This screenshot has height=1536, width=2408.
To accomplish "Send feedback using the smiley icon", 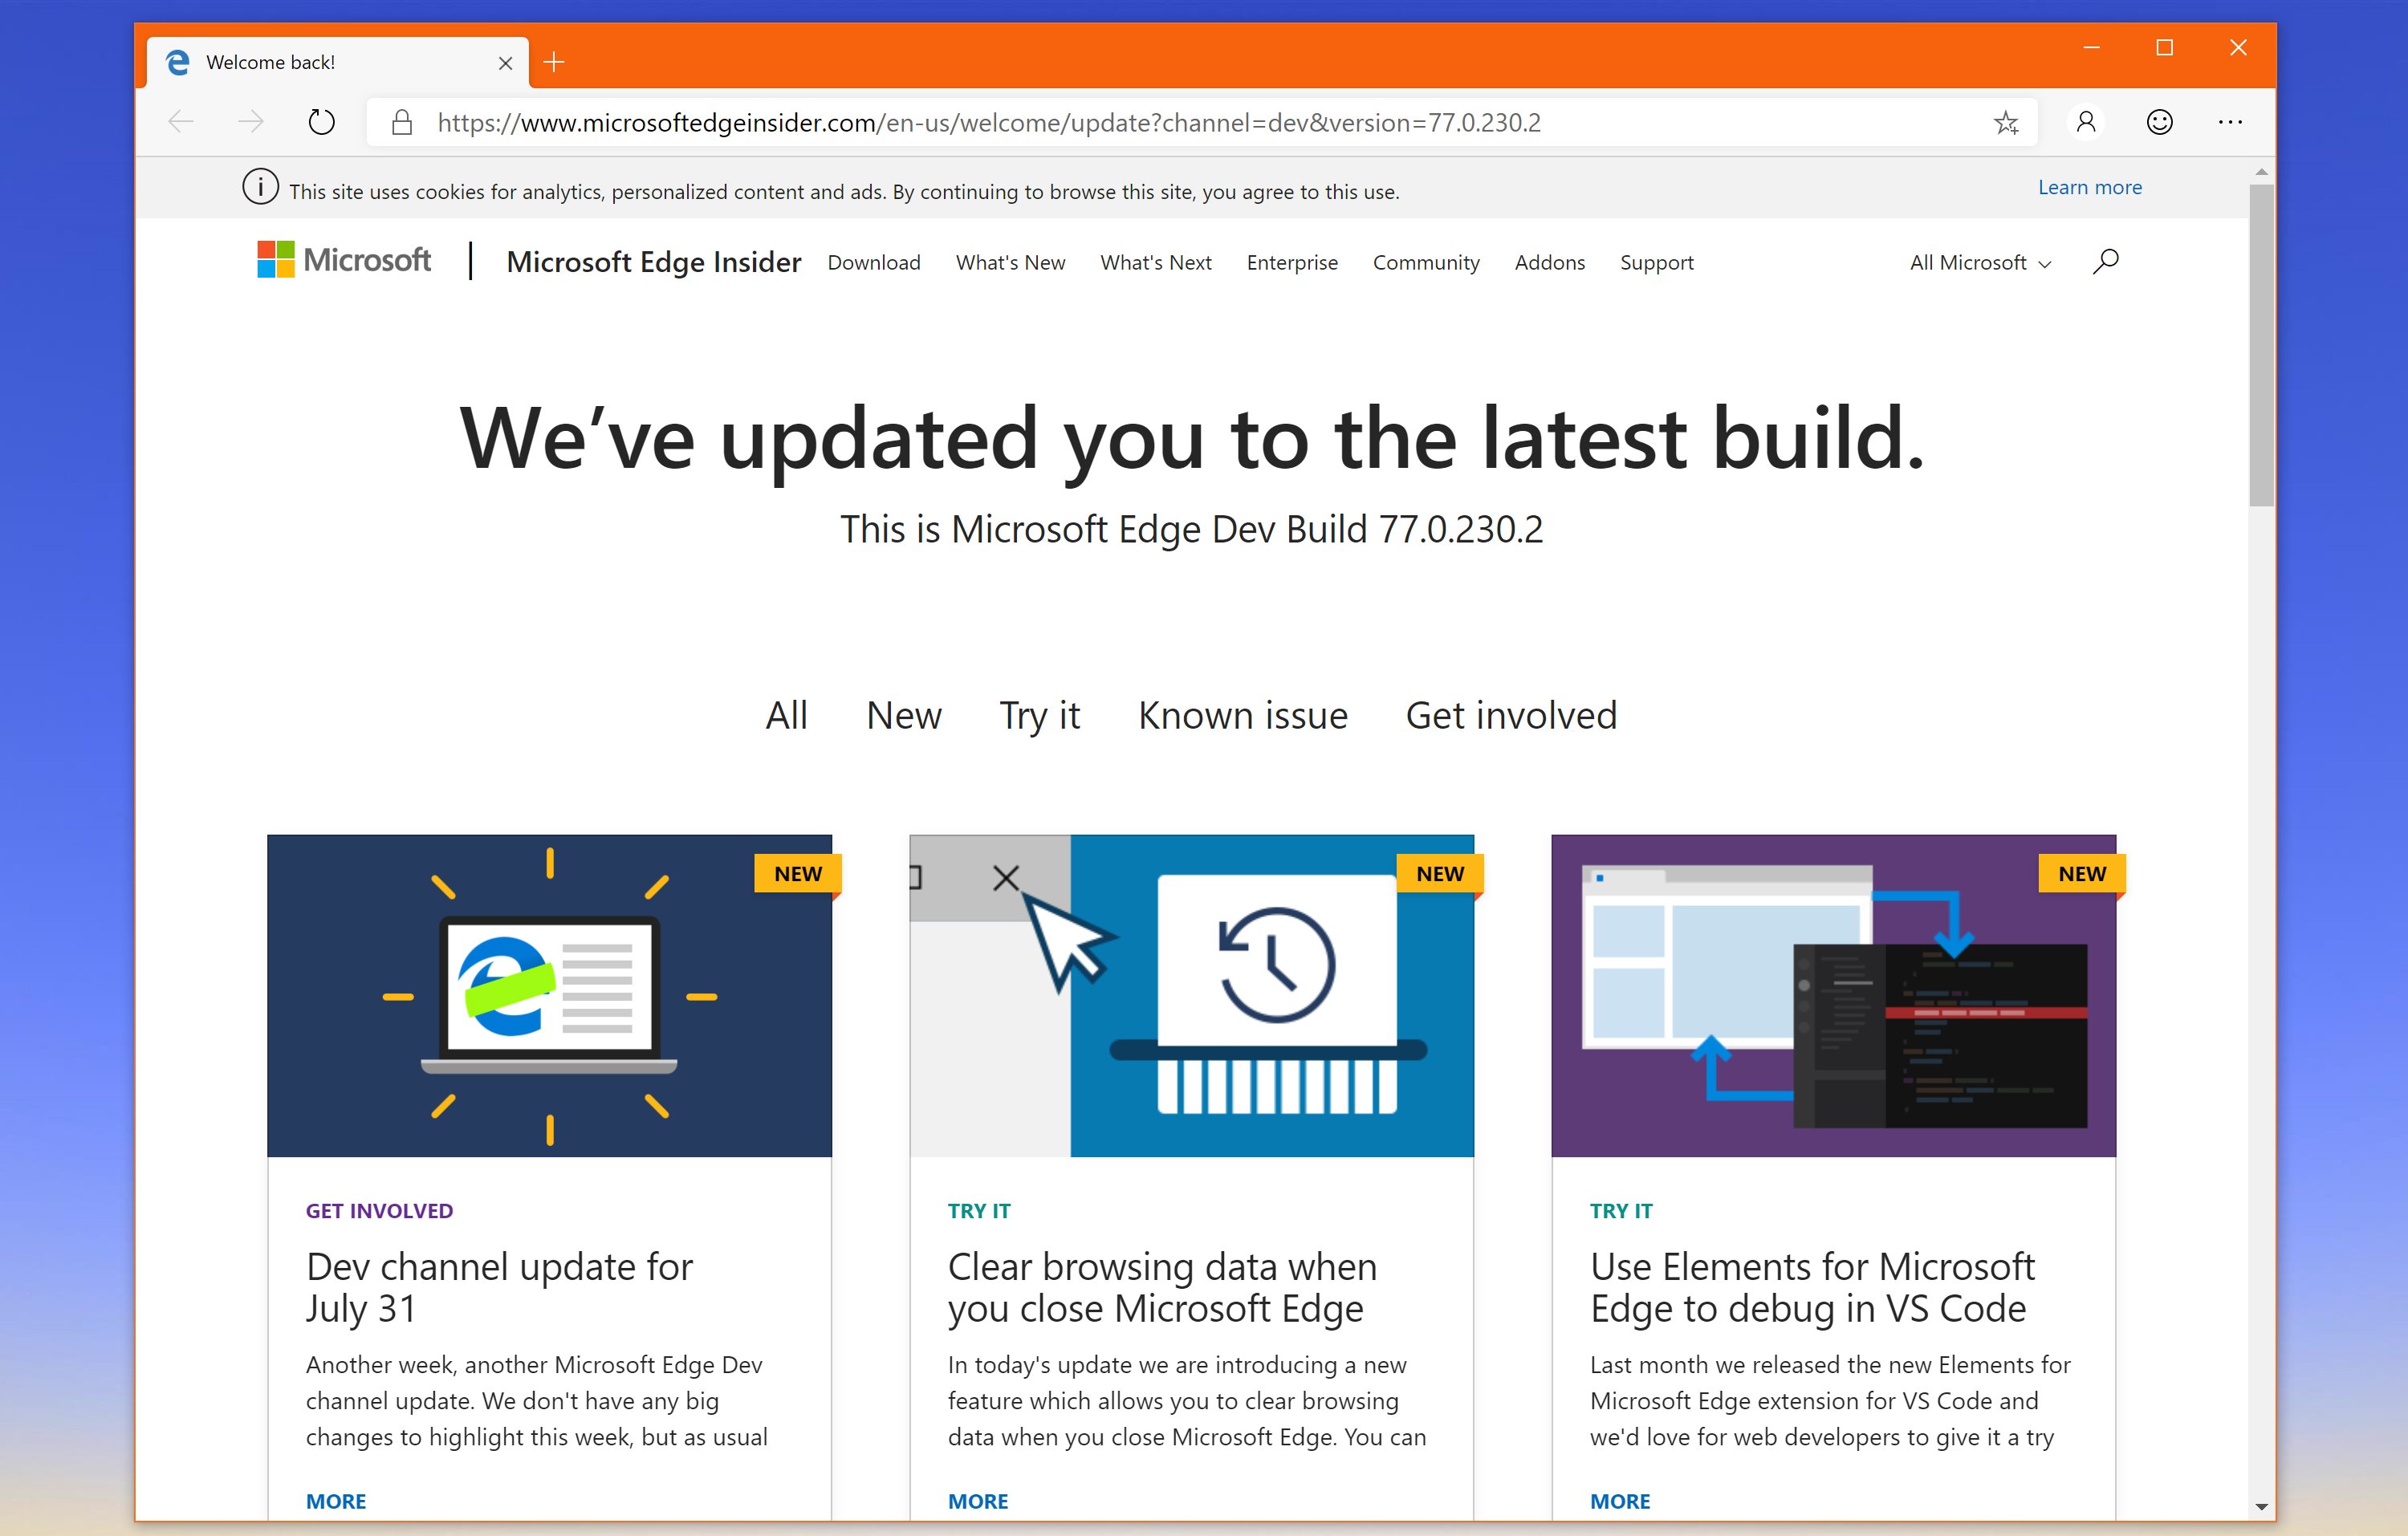I will pos(2159,122).
